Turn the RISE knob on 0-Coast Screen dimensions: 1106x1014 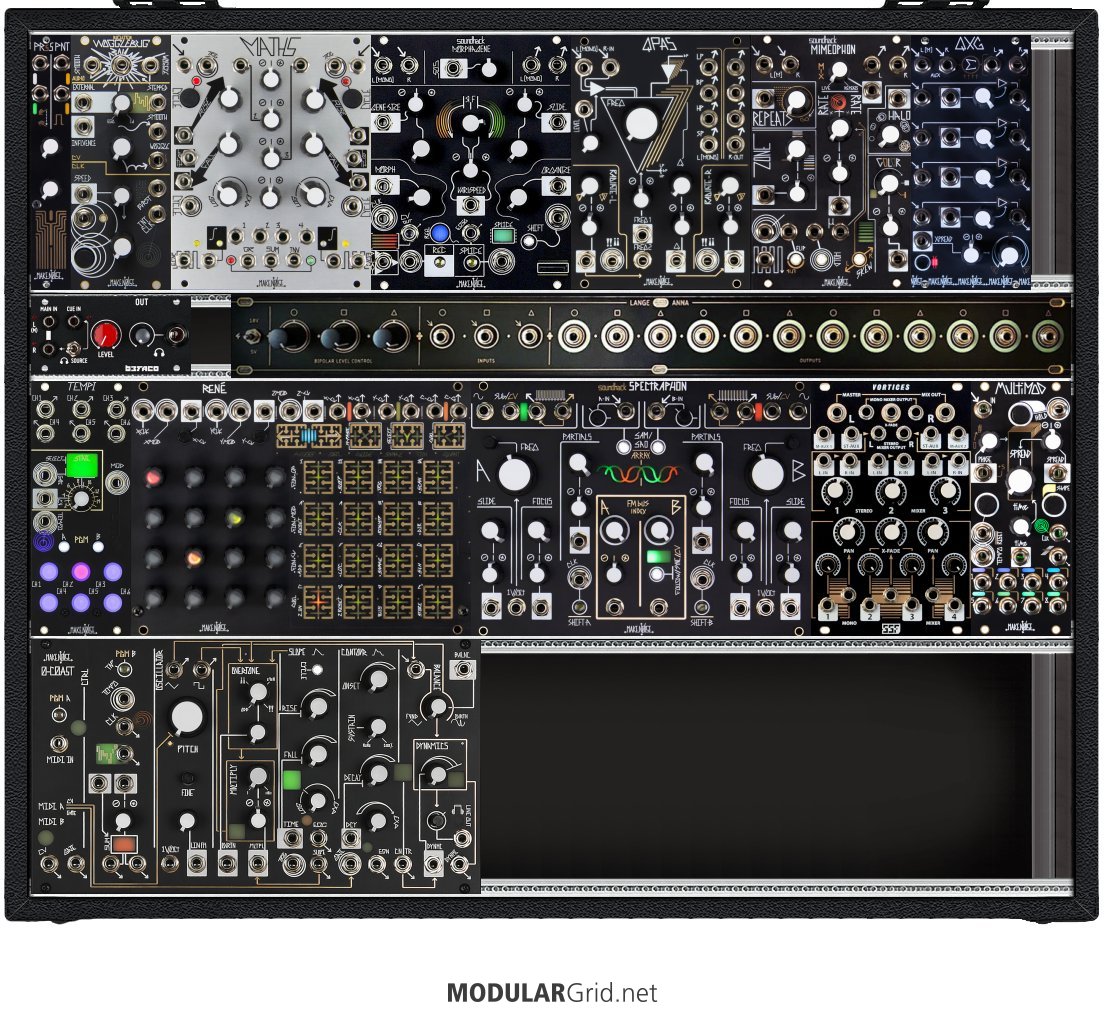click(x=319, y=705)
